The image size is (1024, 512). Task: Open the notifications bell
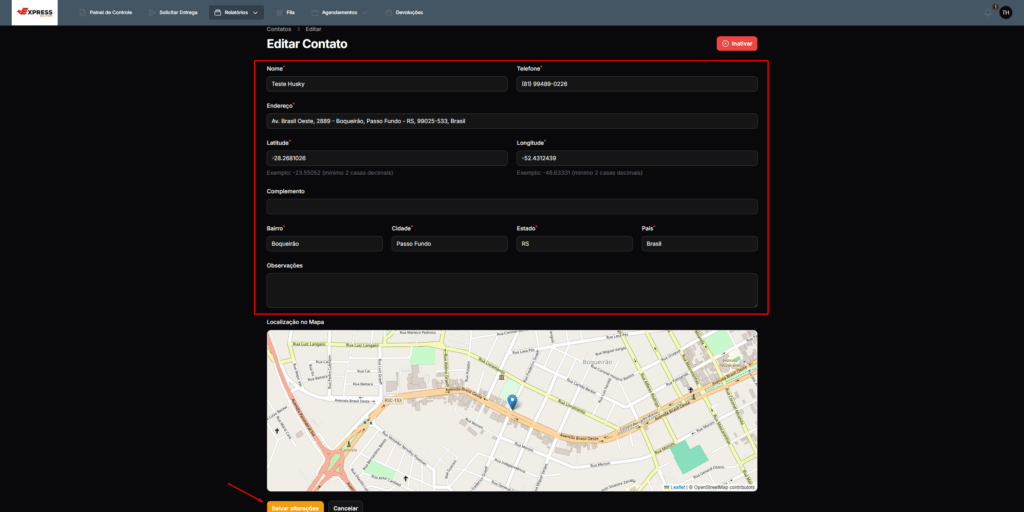(988, 12)
